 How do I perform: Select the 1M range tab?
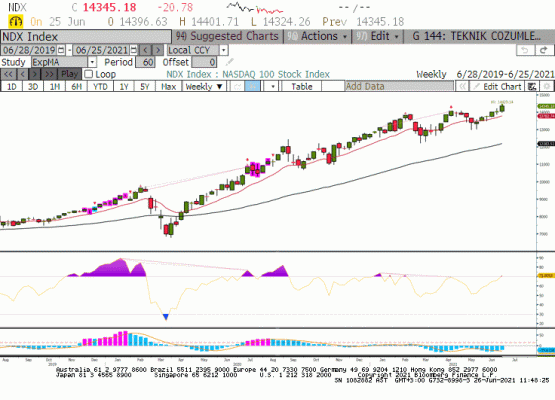point(55,86)
